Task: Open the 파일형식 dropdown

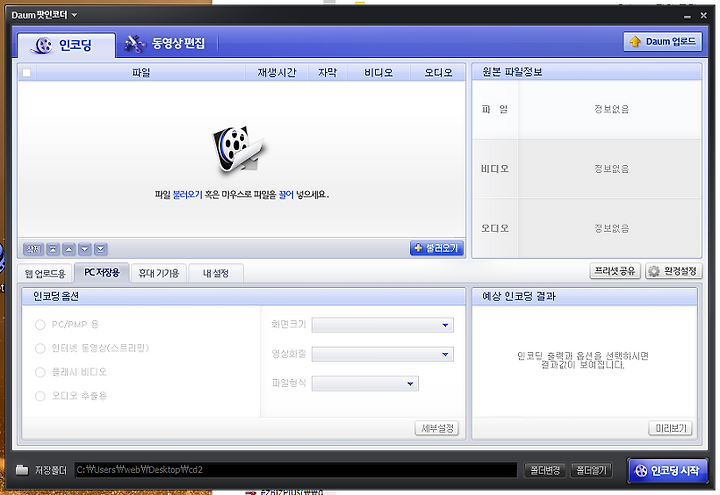Action: click(x=365, y=384)
